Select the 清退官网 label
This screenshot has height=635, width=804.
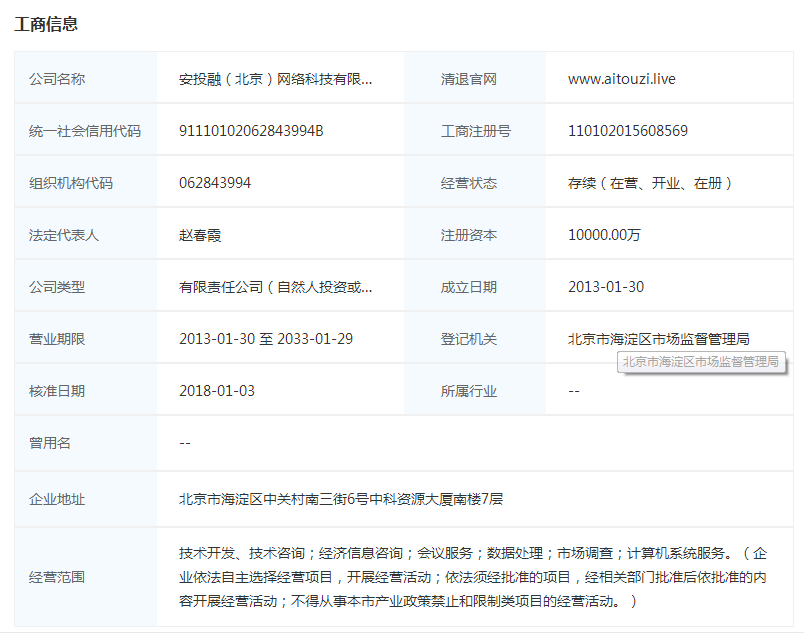(469, 79)
